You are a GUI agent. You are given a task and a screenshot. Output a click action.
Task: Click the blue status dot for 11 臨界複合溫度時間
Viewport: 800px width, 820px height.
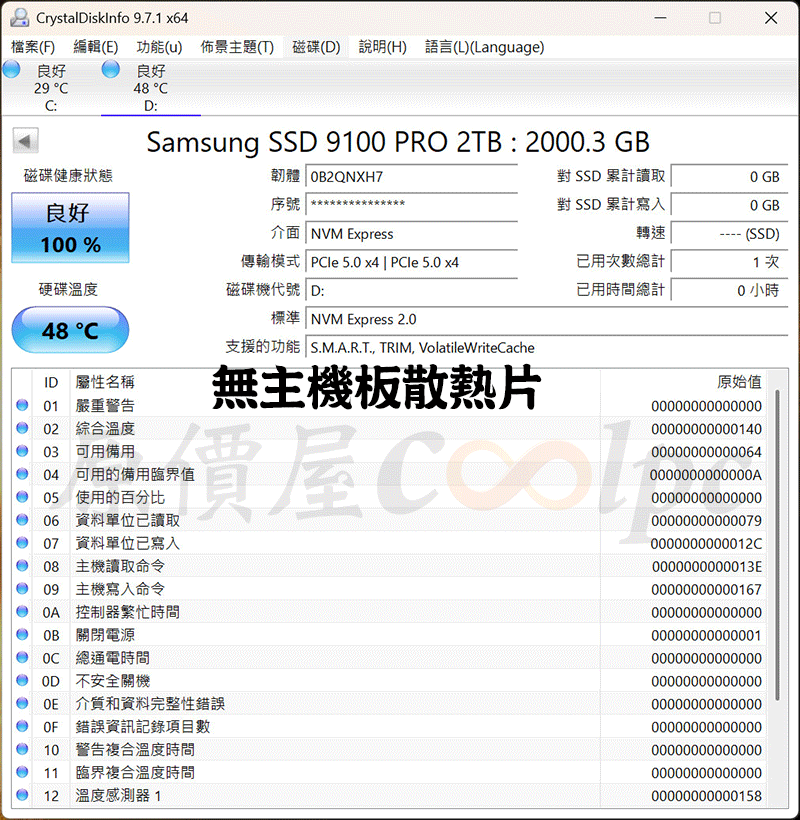22,772
